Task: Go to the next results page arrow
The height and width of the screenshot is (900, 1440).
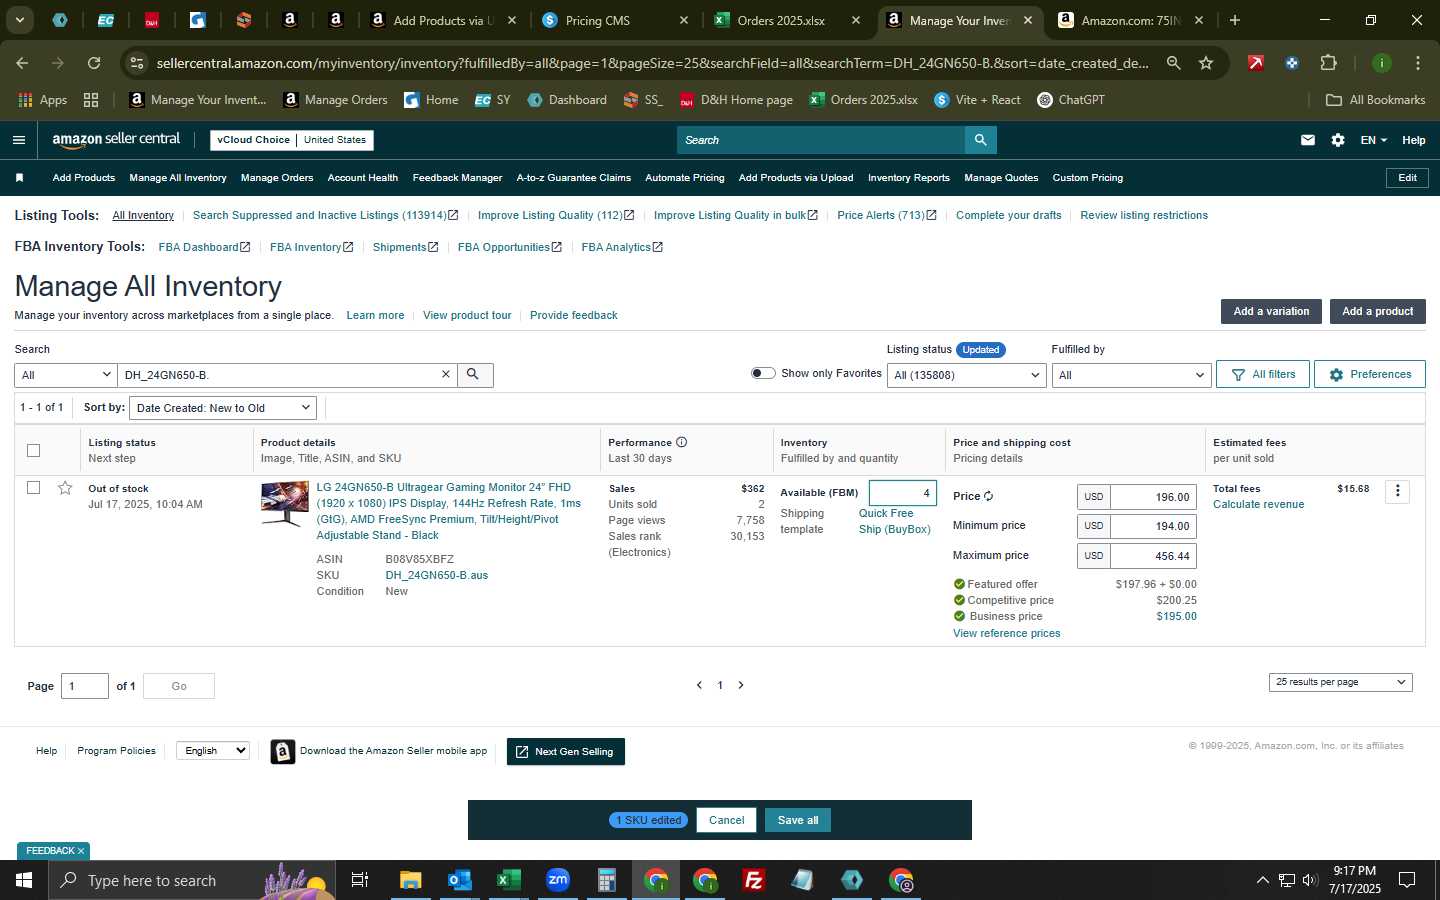Action: [x=741, y=685]
